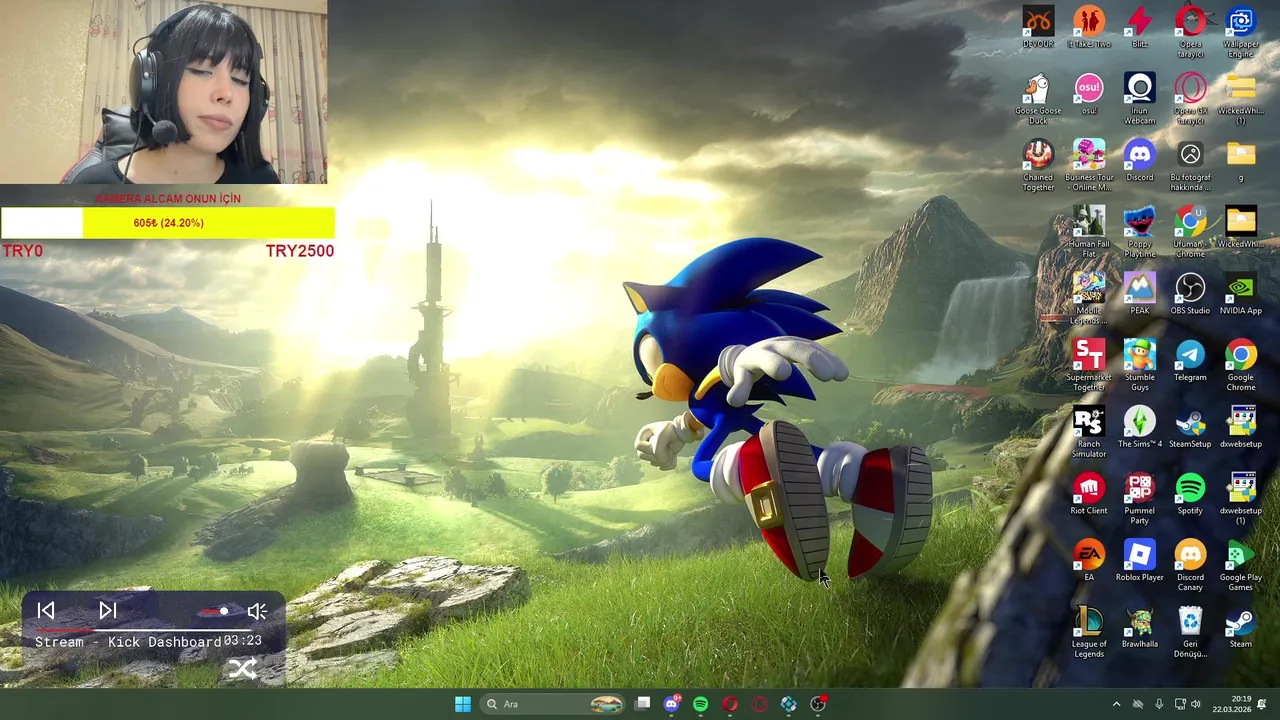Open the Windows Start menu

pos(463,704)
